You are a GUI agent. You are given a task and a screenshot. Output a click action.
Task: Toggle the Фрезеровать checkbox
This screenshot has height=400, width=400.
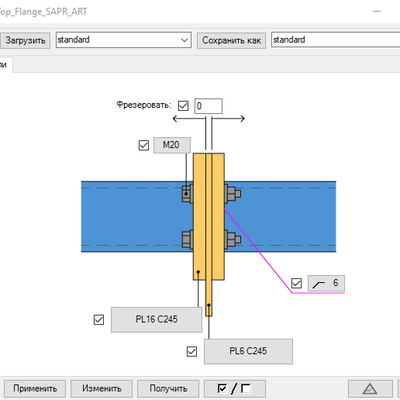click(183, 106)
